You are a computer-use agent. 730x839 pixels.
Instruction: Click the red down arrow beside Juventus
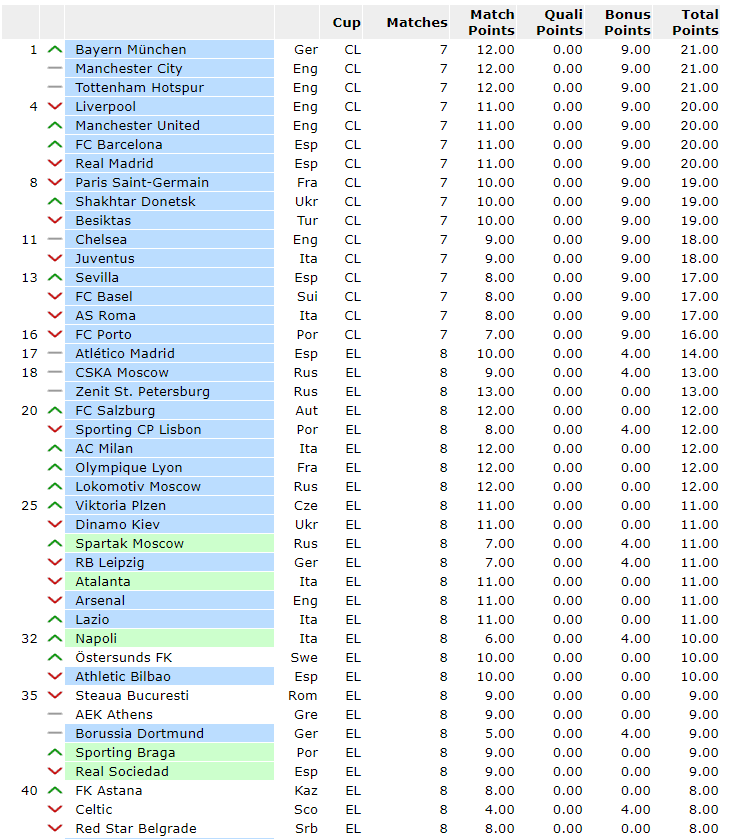pos(54,258)
